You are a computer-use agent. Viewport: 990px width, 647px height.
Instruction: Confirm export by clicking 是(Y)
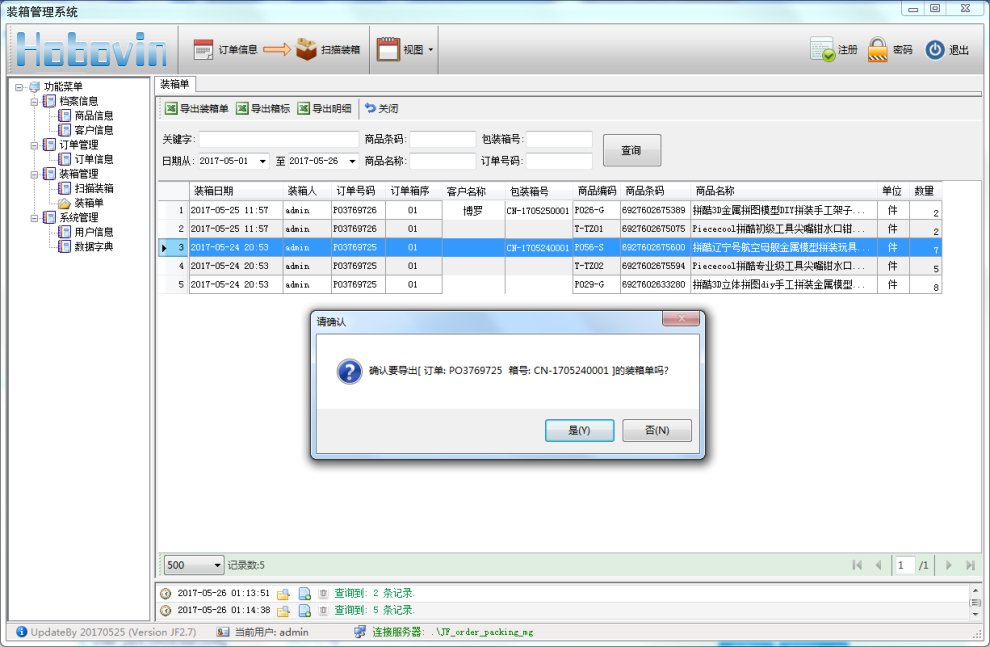point(579,430)
